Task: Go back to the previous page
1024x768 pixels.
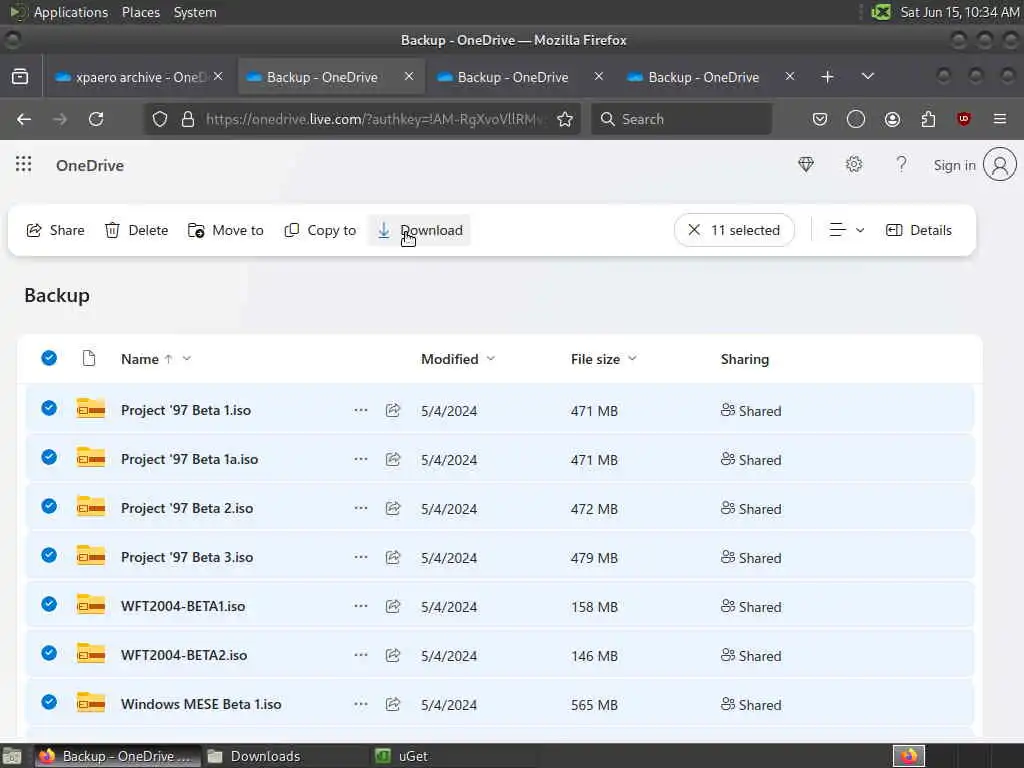Action: 24,119
